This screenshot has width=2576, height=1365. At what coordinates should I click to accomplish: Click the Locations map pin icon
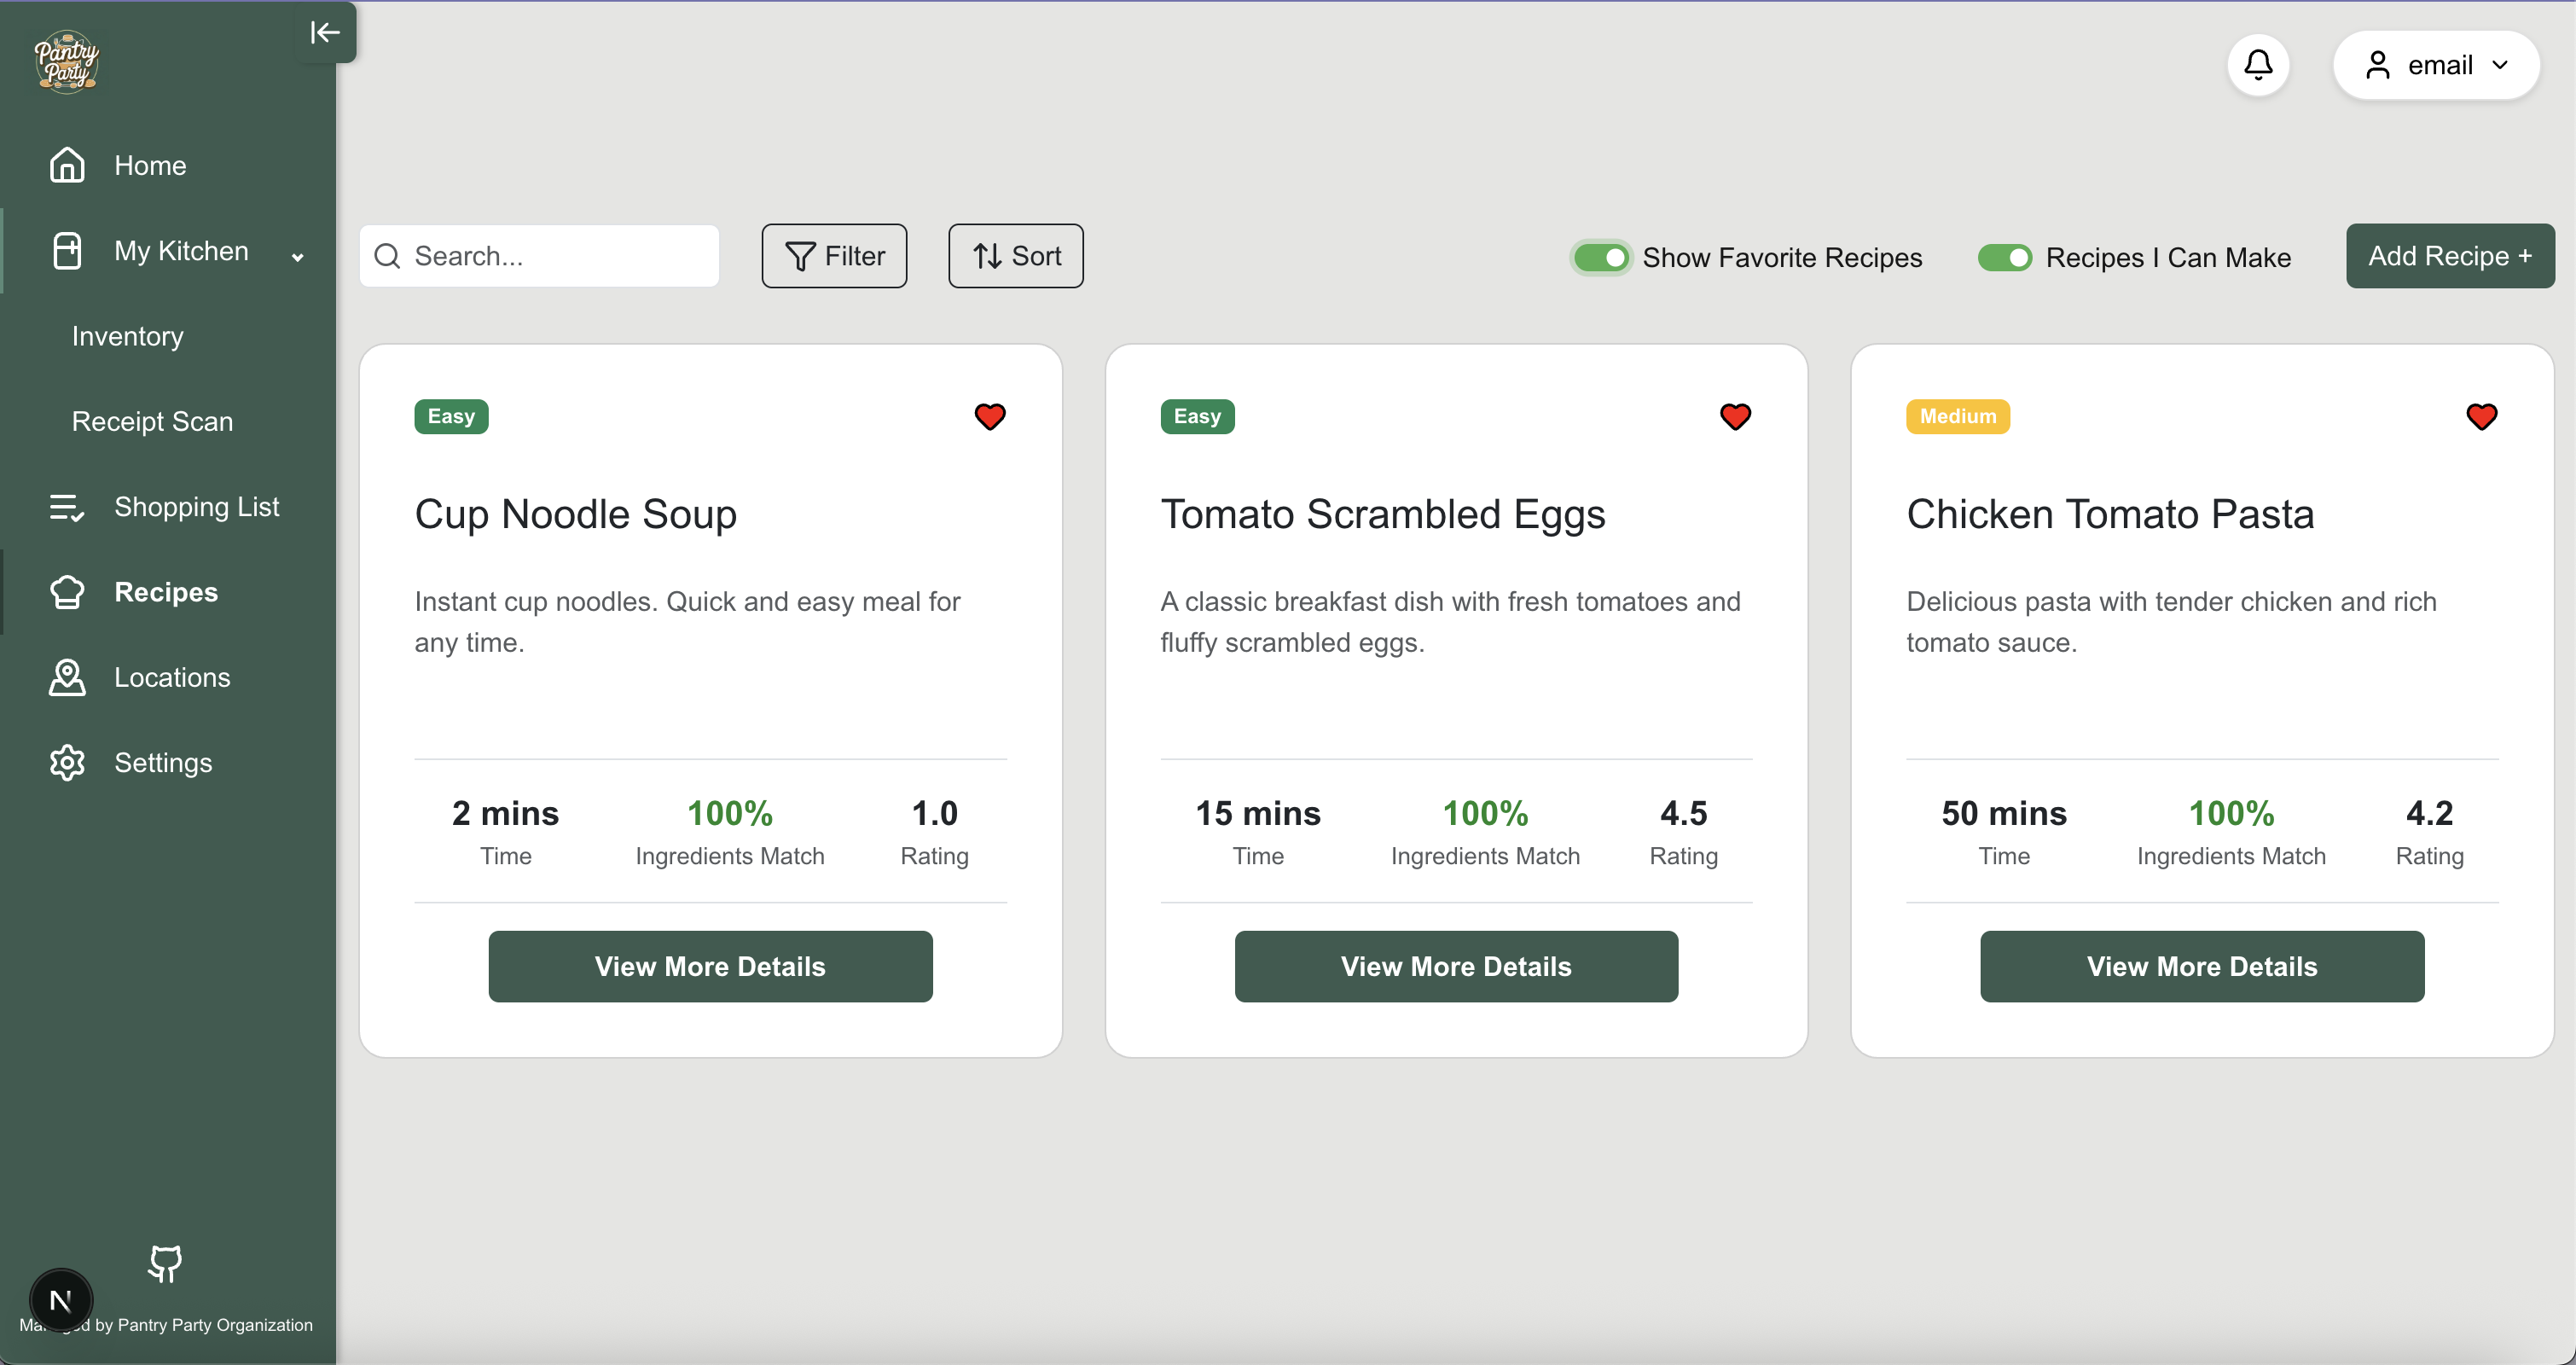click(67, 677)
